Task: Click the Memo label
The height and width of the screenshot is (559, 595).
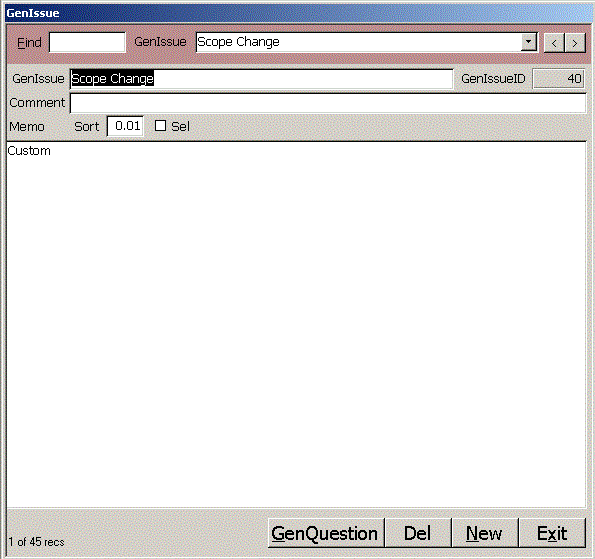Action: coord(27,126)
